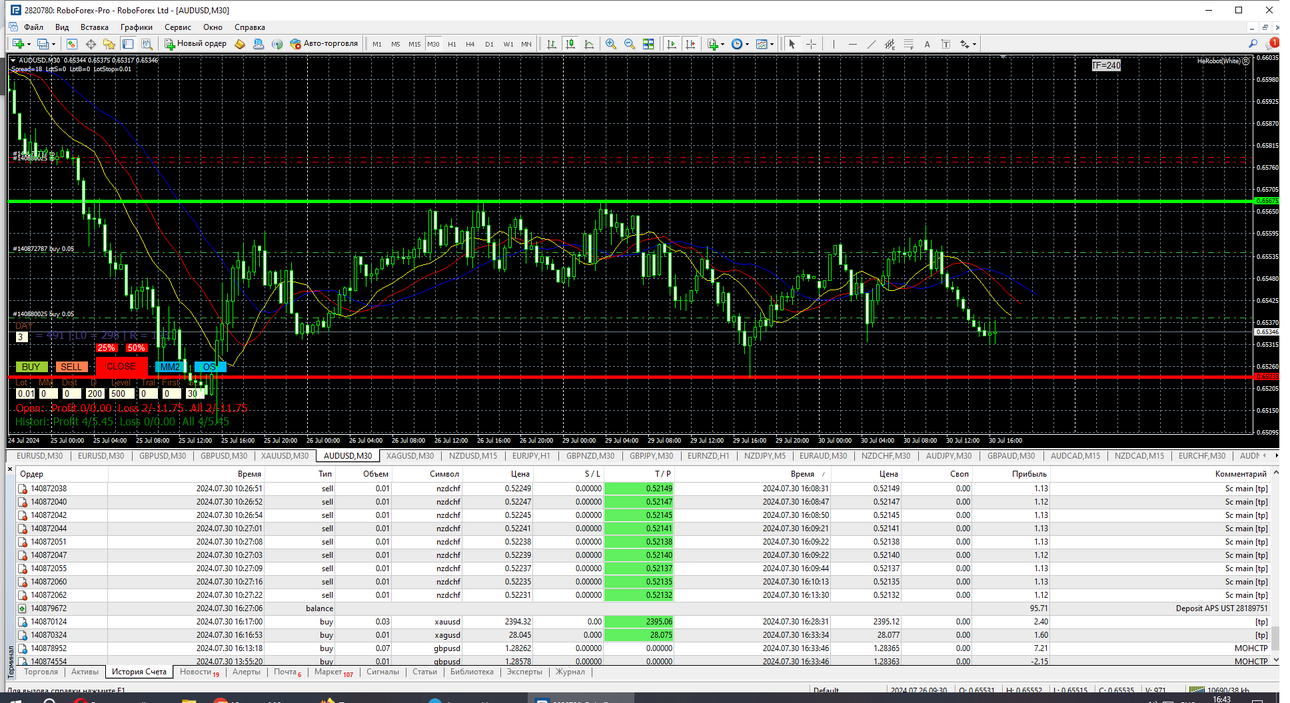The width and height of the screenshot is (1290, 703).
Task: Select the Fibonacci retracement tool
Action: (x=909, y=44)
